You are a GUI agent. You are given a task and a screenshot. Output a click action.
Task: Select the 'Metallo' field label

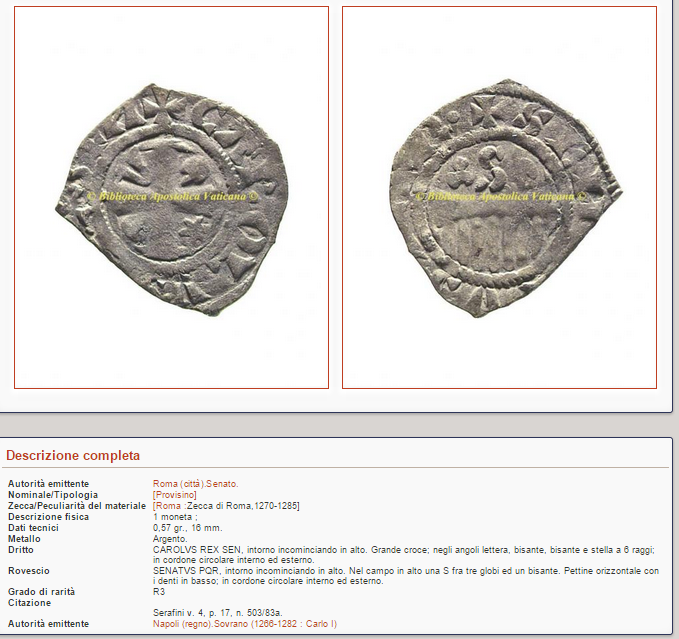pos(24,539)
